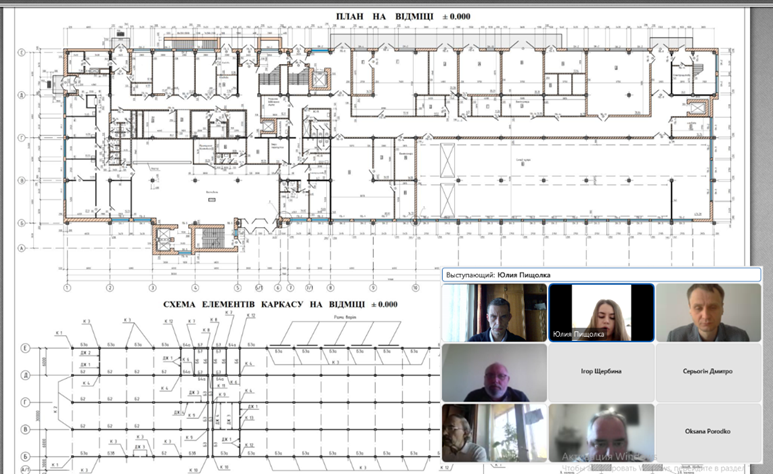773x474 pixels.
Task: Click axis letter 'А' beside the floor plan
Action: [x=22, y=248]
